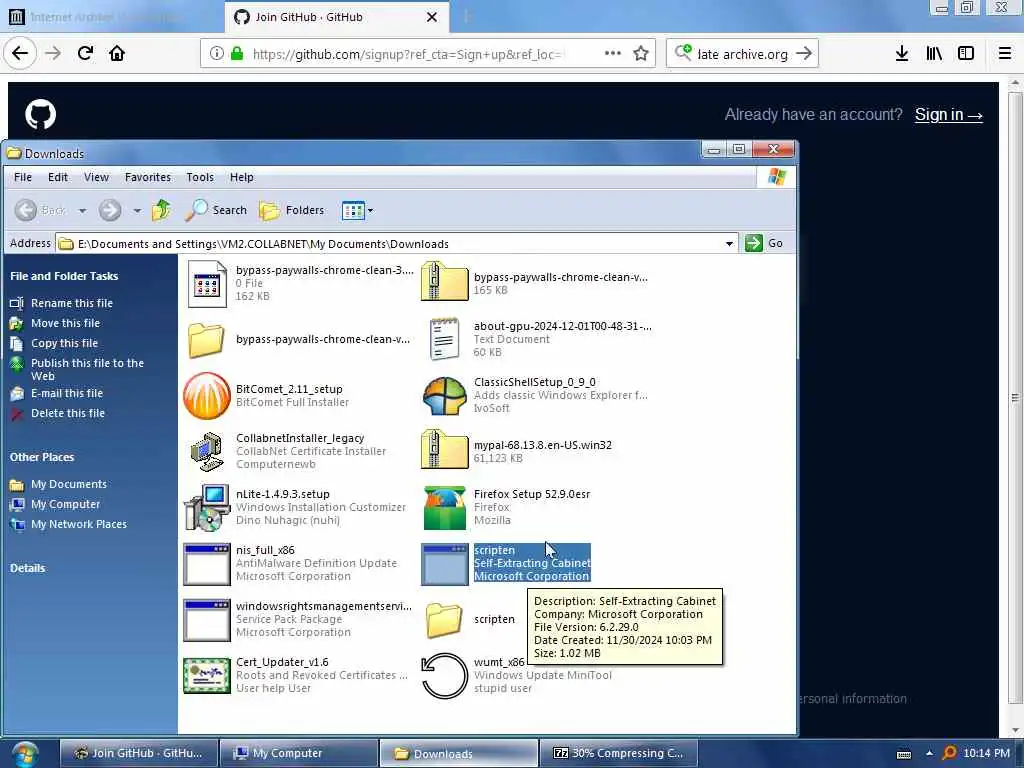Select mypal-68.13.8.en-US.win32 zip icon
Image resolution: width=1024 pixels, height=768 pixels.
pos(445,449)
